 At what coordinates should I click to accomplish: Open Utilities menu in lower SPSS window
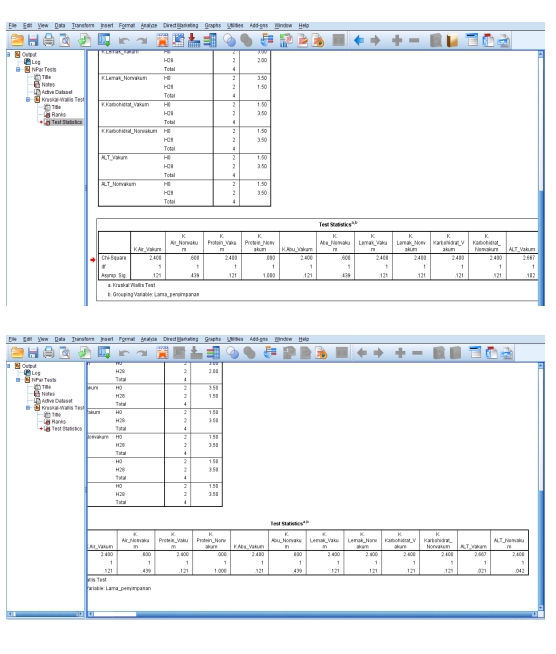[235, 339]
